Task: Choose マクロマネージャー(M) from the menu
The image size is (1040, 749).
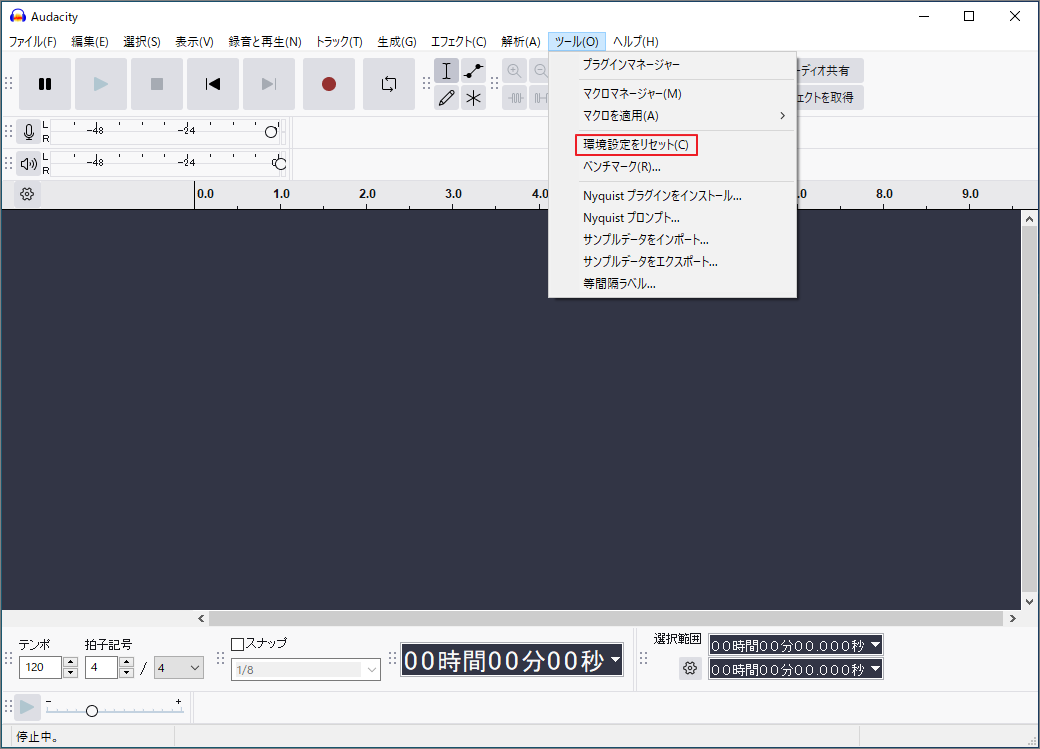Action: [673, 94]
